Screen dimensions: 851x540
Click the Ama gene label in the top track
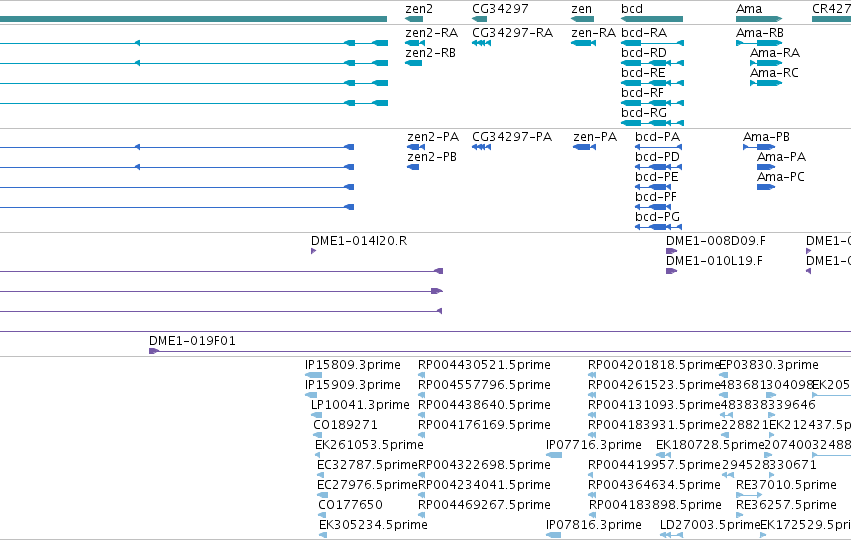[x=749, y=9]
